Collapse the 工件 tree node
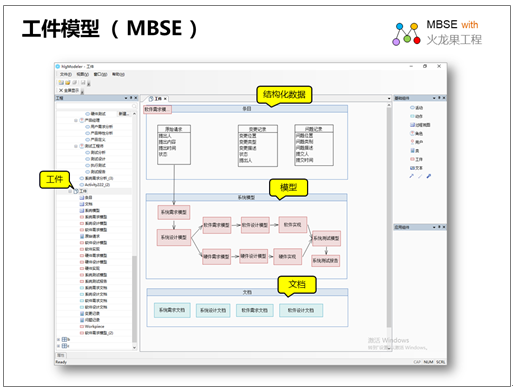This screenshot has width=513, height=391. tap(70, 191)
